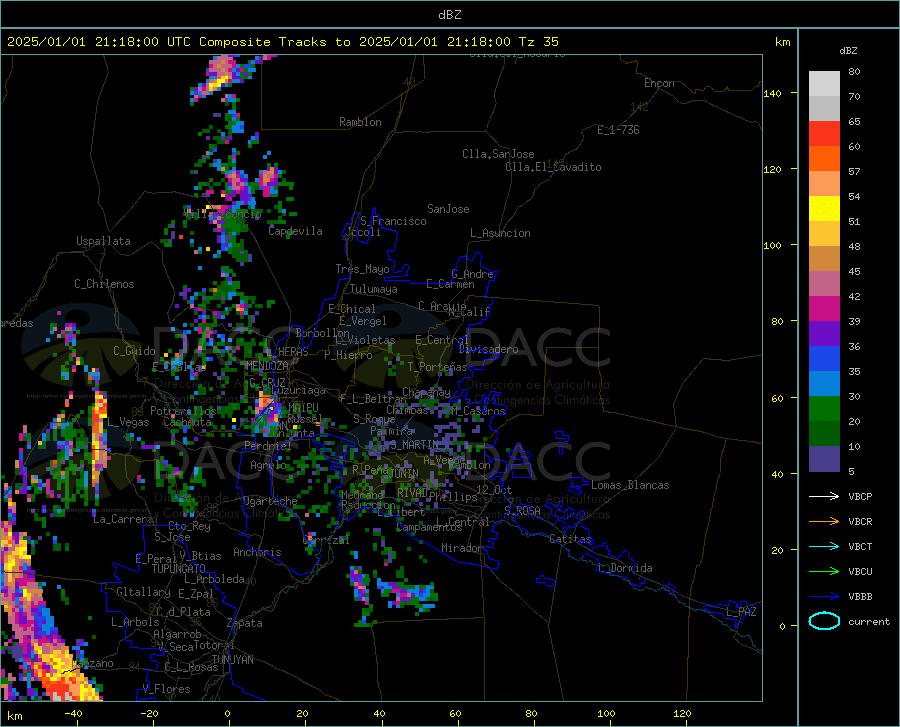Click the MENDOZA city label

point(267,366)
